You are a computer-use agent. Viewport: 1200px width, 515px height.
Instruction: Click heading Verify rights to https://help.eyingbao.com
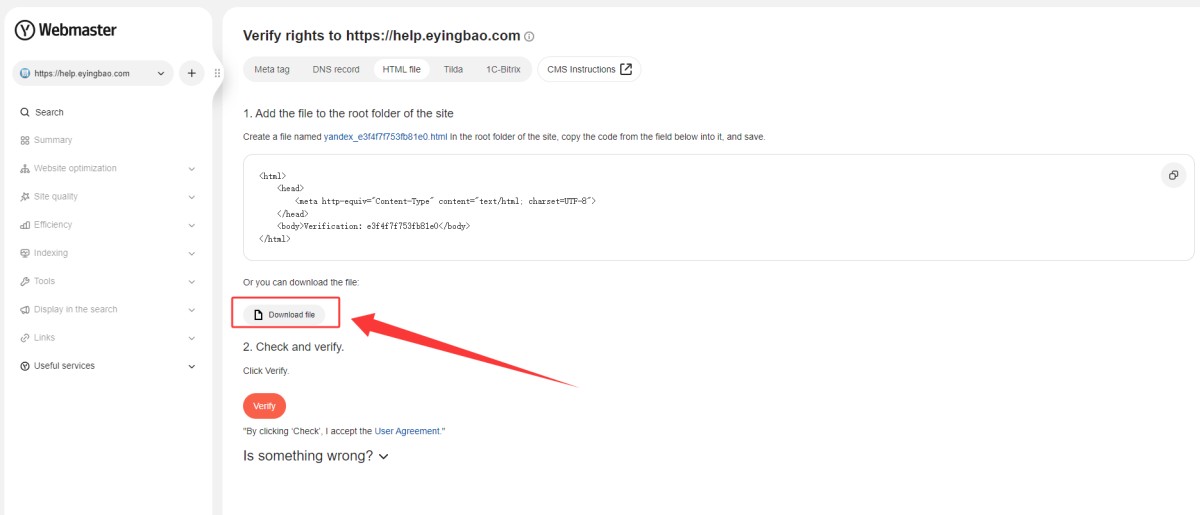pos(382,36)
